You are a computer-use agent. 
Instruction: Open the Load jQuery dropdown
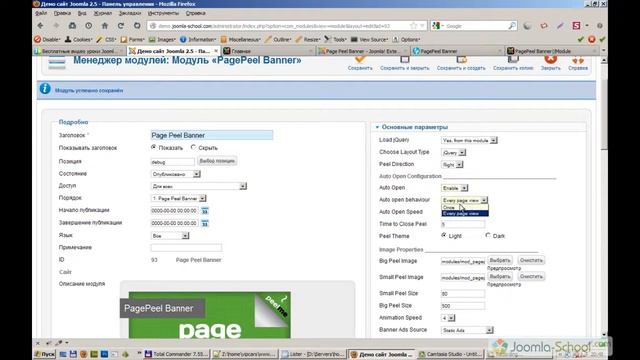click(x=469, y=140)
